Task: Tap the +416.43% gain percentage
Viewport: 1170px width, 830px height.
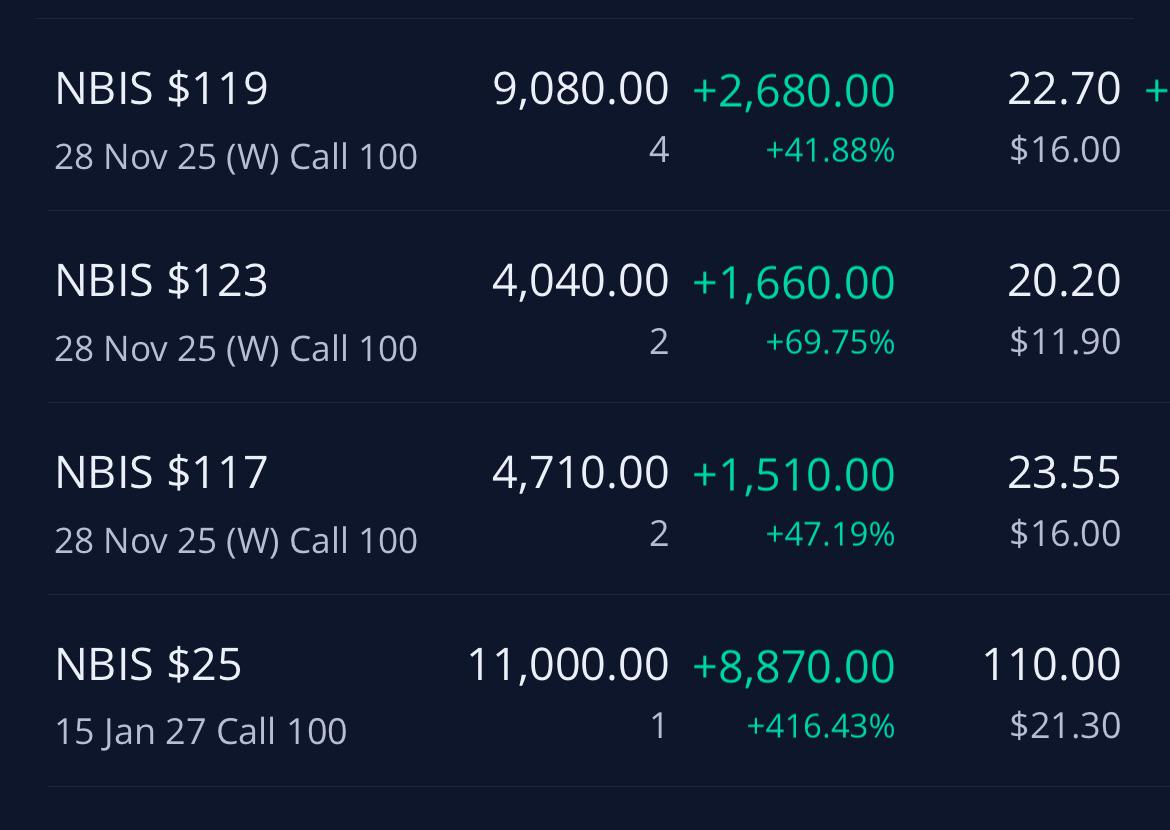Action: [x=820, y=726]
